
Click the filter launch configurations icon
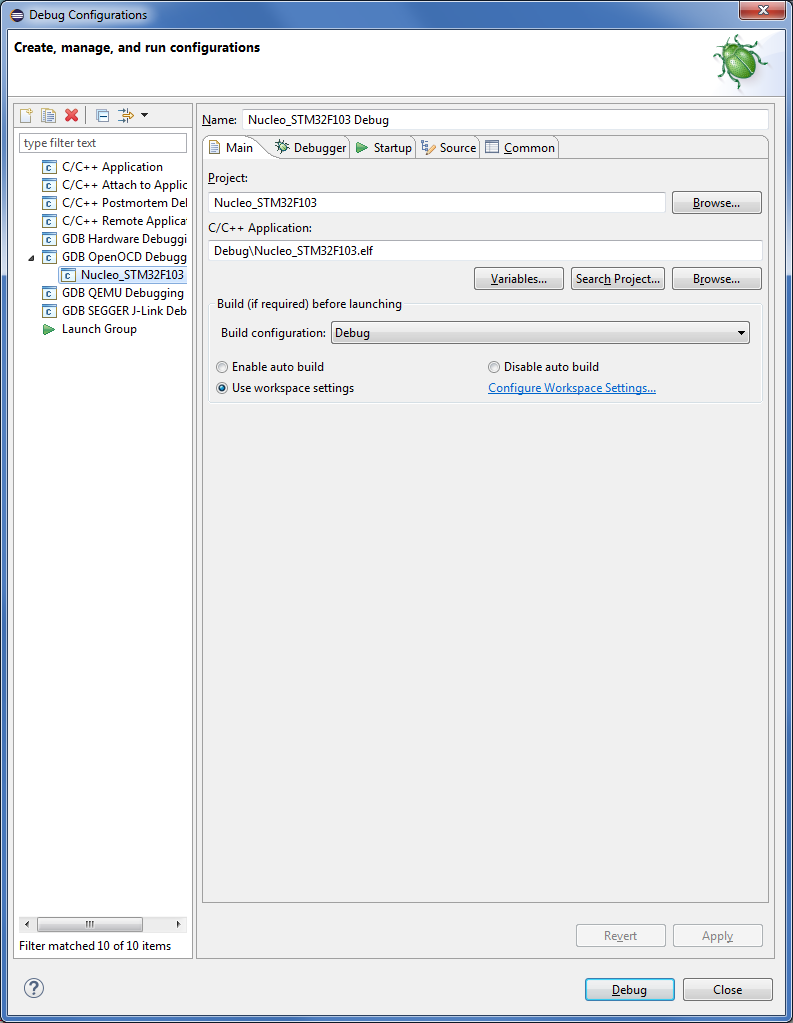tap(125, 115)
